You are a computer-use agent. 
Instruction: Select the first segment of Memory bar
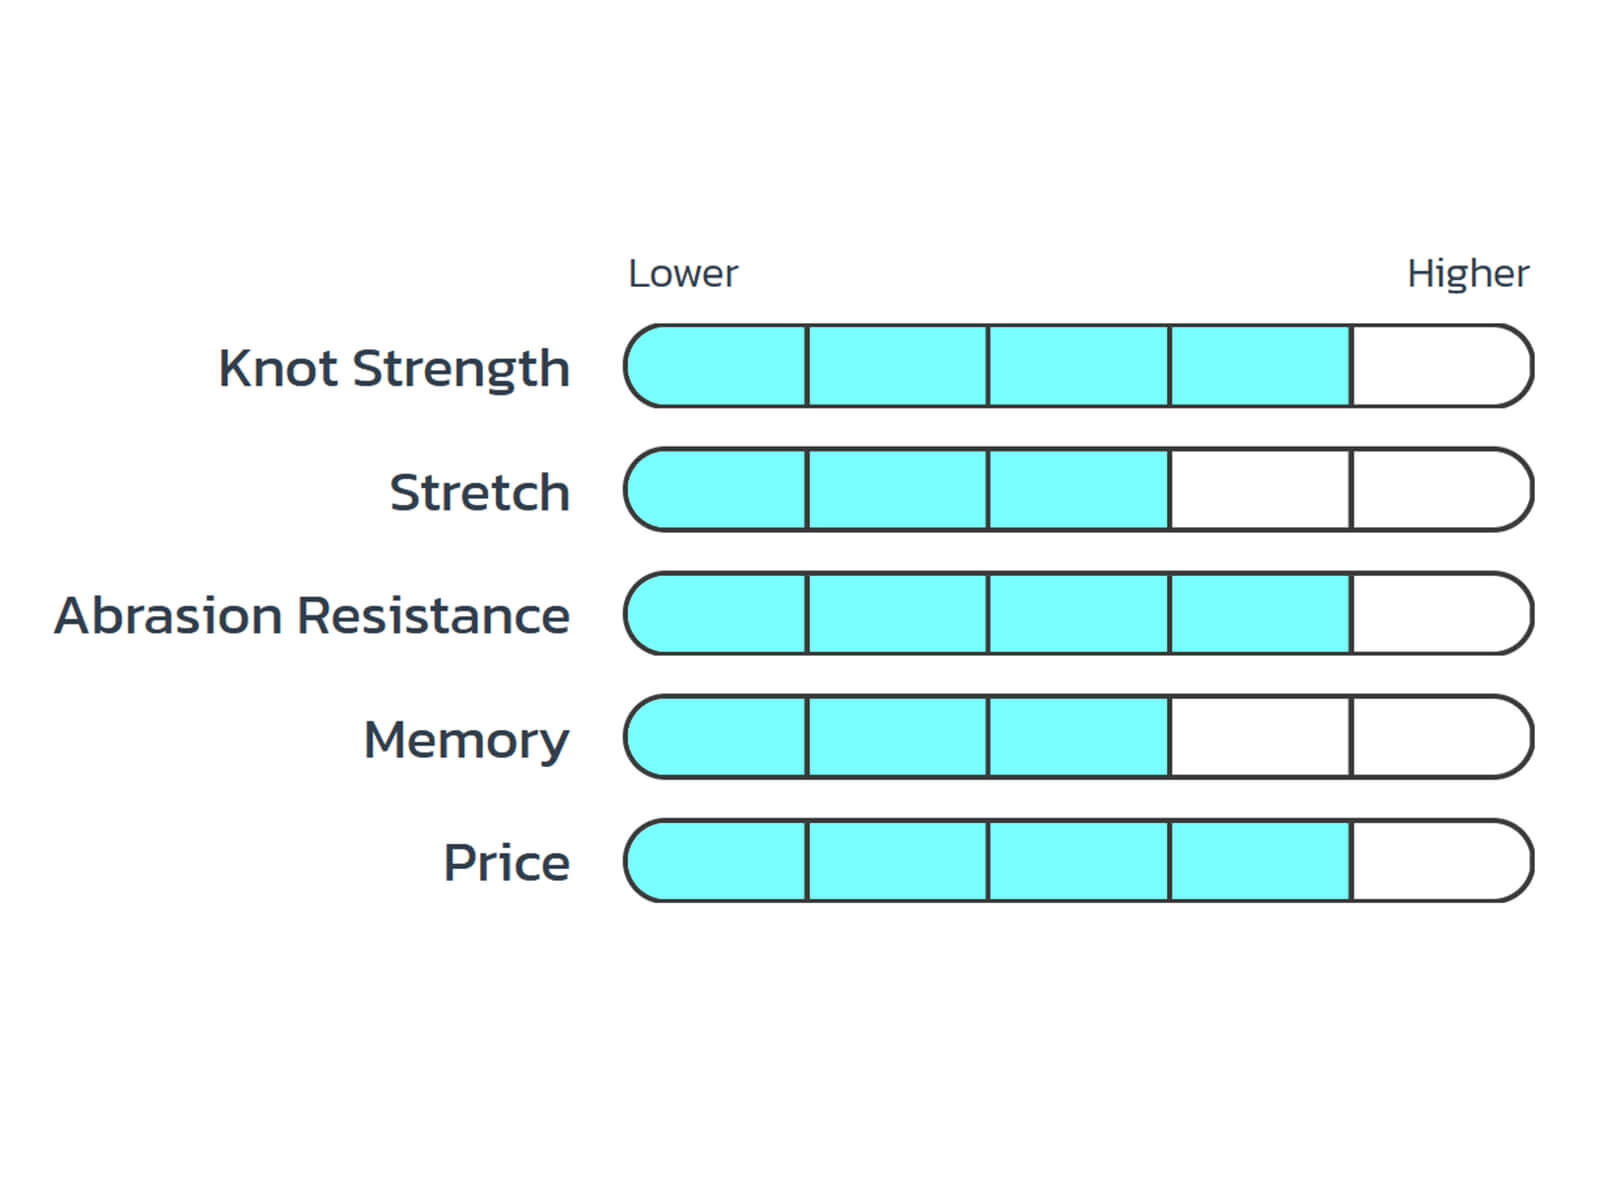coord(717,737)
